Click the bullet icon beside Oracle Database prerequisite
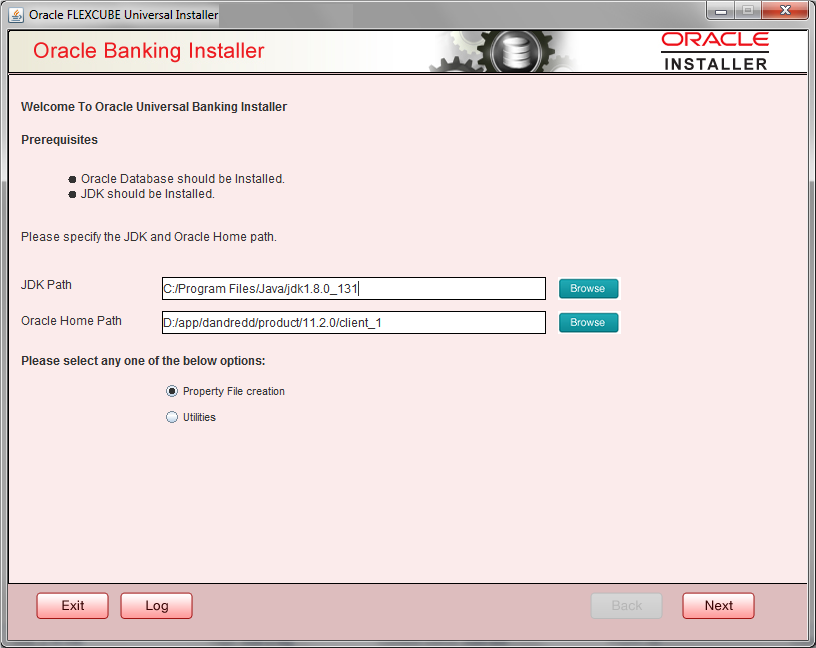Viewport: 816px width, 648px height. coord(71,179)
